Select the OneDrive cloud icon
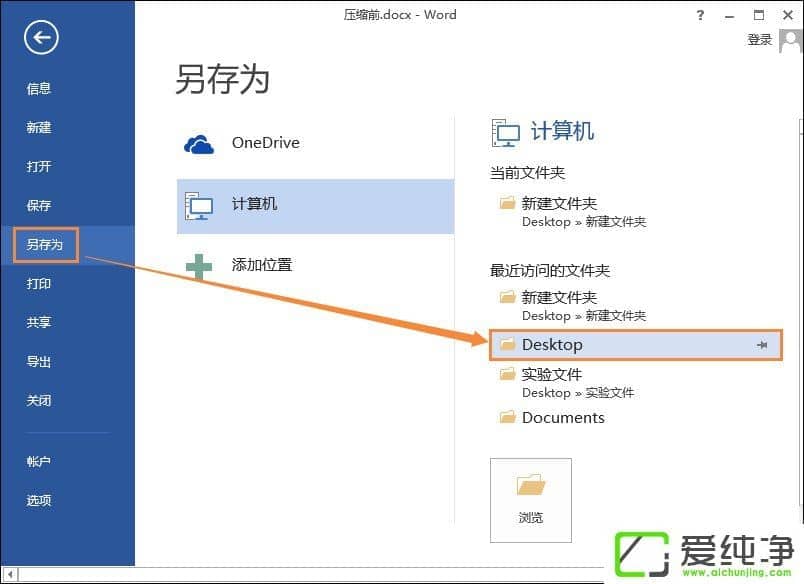Image resolution: width=804 pixels, height=584 pixels. (x=199, y=143)
